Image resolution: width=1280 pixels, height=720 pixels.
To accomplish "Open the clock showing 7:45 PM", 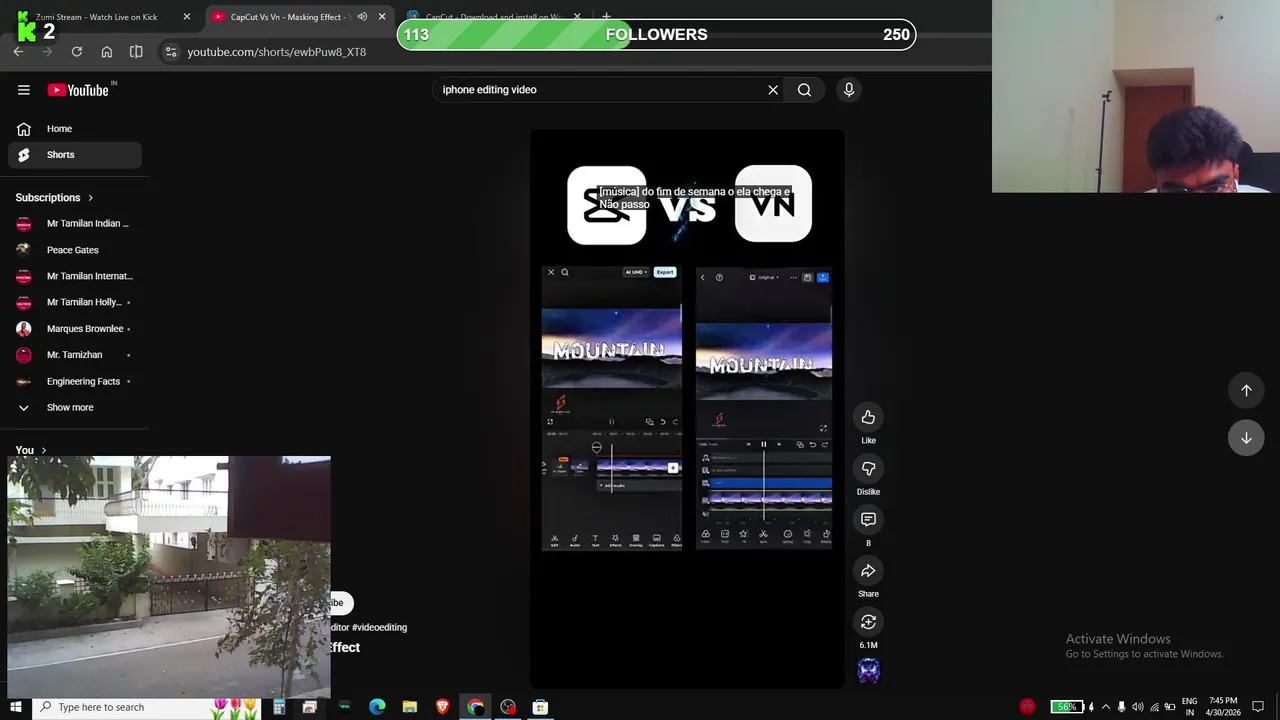I will [1223, 707].
